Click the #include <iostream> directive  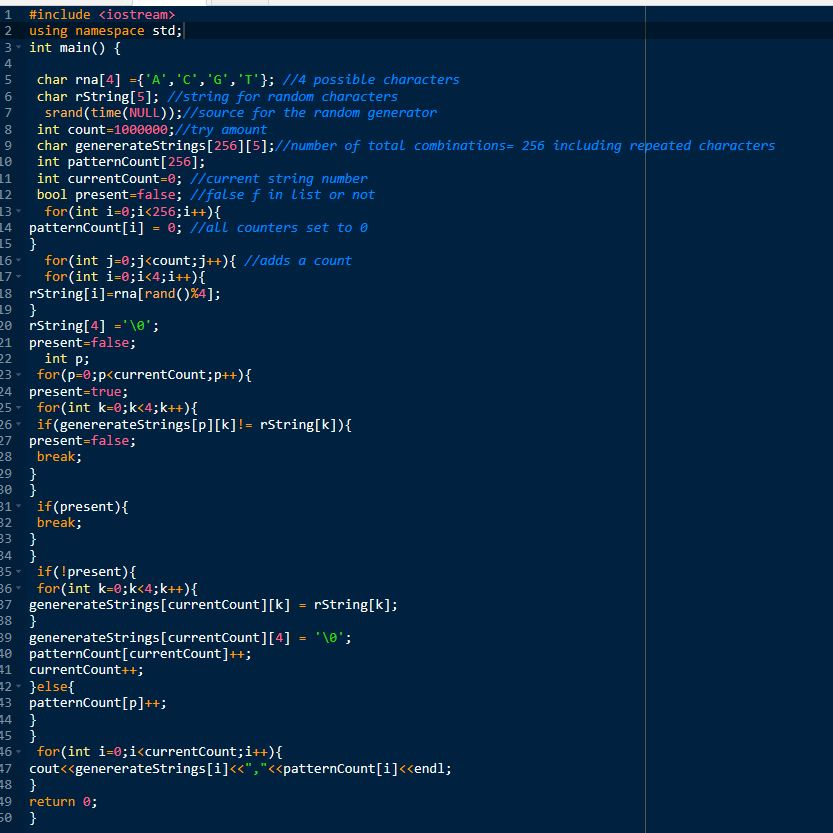point(100,13)
